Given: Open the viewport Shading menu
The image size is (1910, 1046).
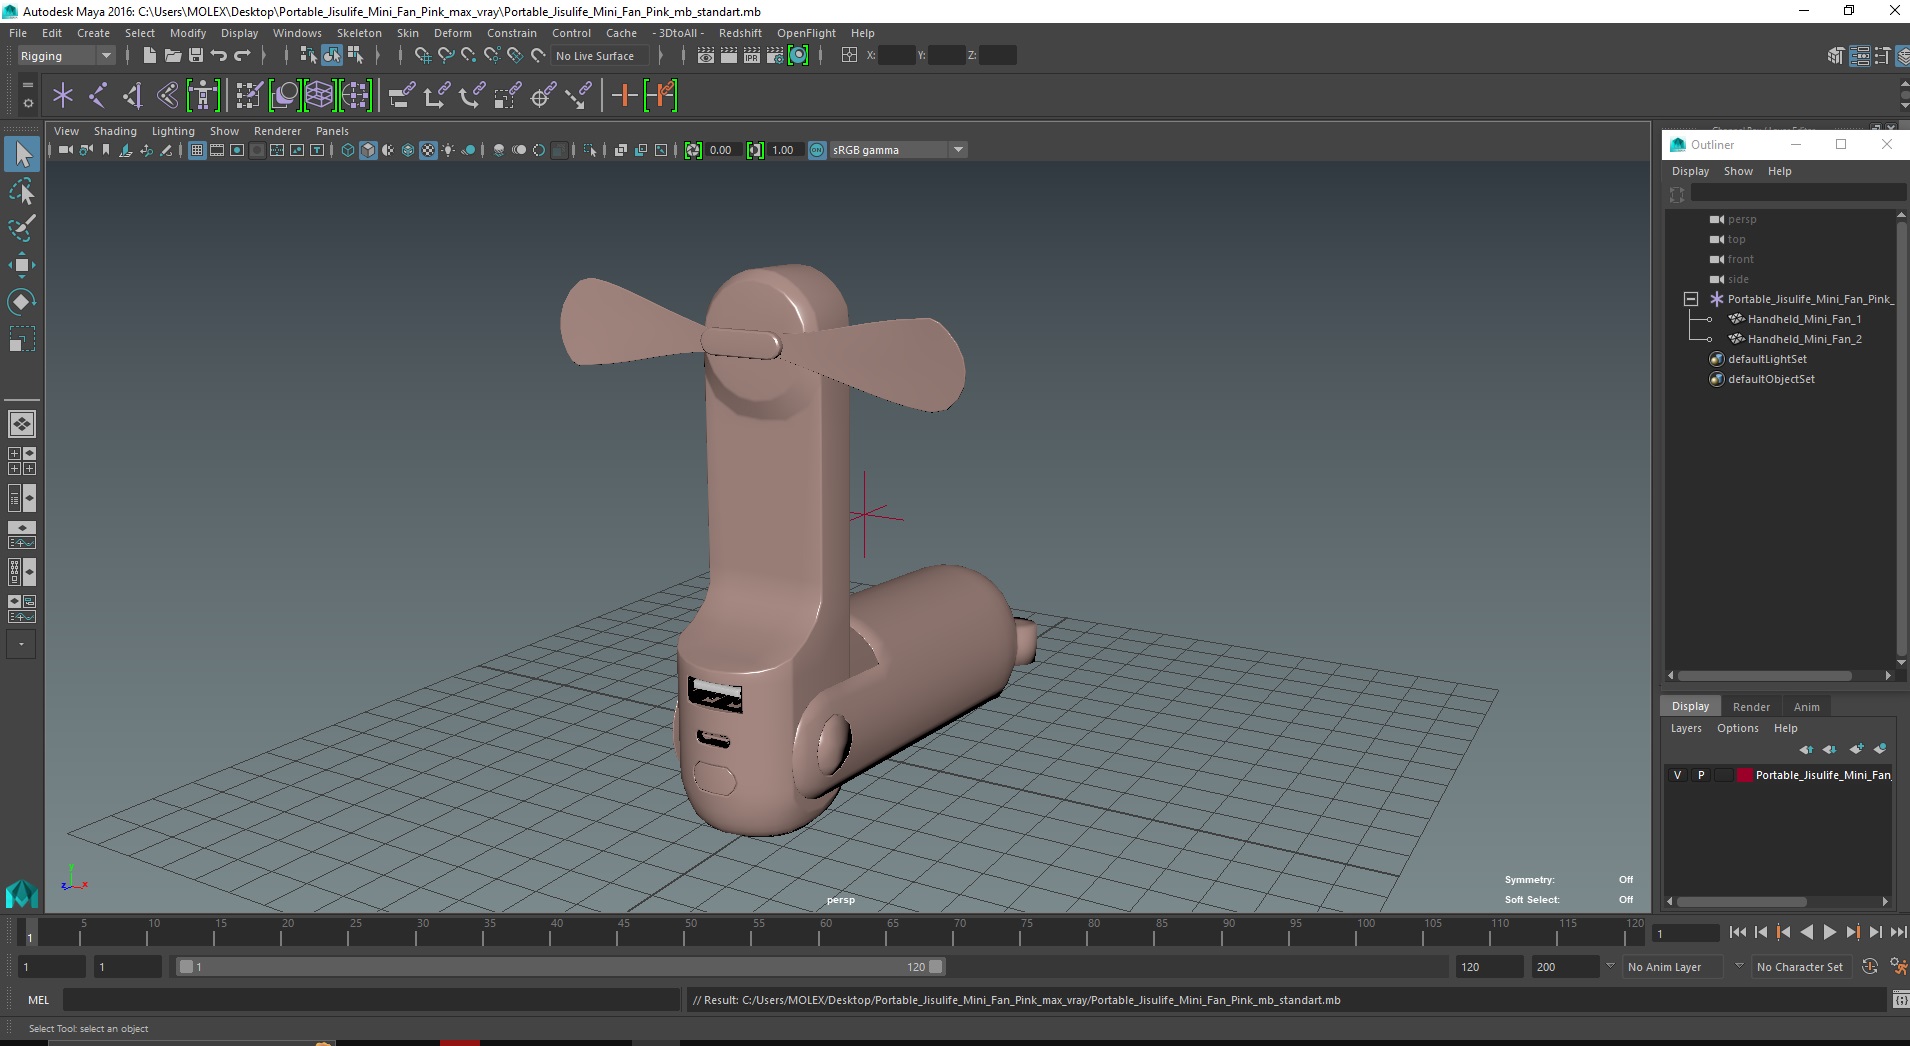Looking at the screenshot, I should pos(115,131).
